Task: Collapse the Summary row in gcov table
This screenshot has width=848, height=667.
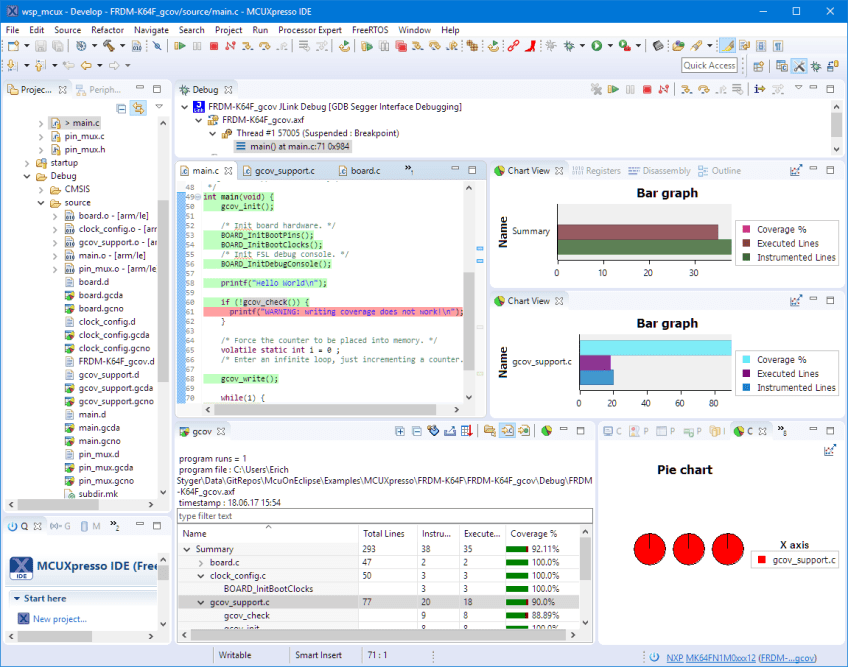Action: [187, 549]
